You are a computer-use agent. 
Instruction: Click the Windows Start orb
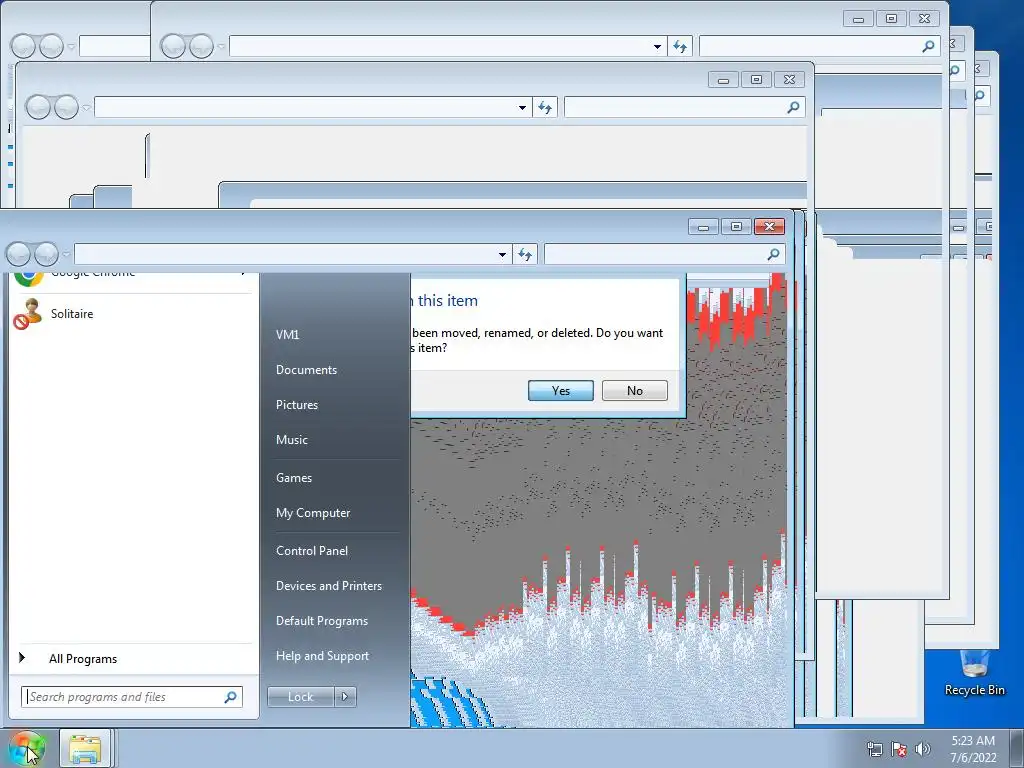27,748
